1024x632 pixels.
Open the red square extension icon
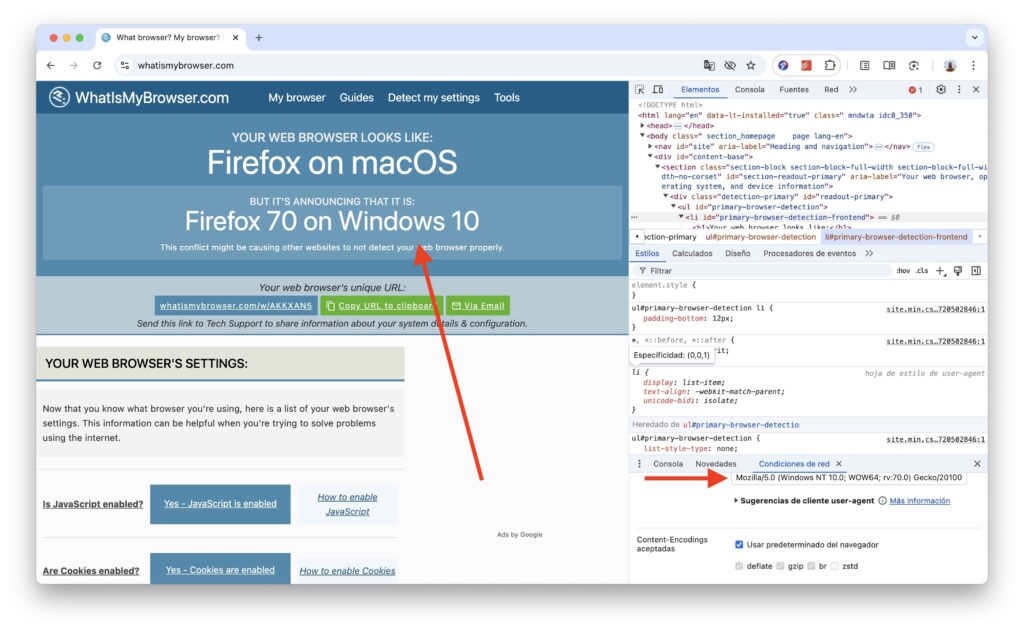(x=806, y=65)
